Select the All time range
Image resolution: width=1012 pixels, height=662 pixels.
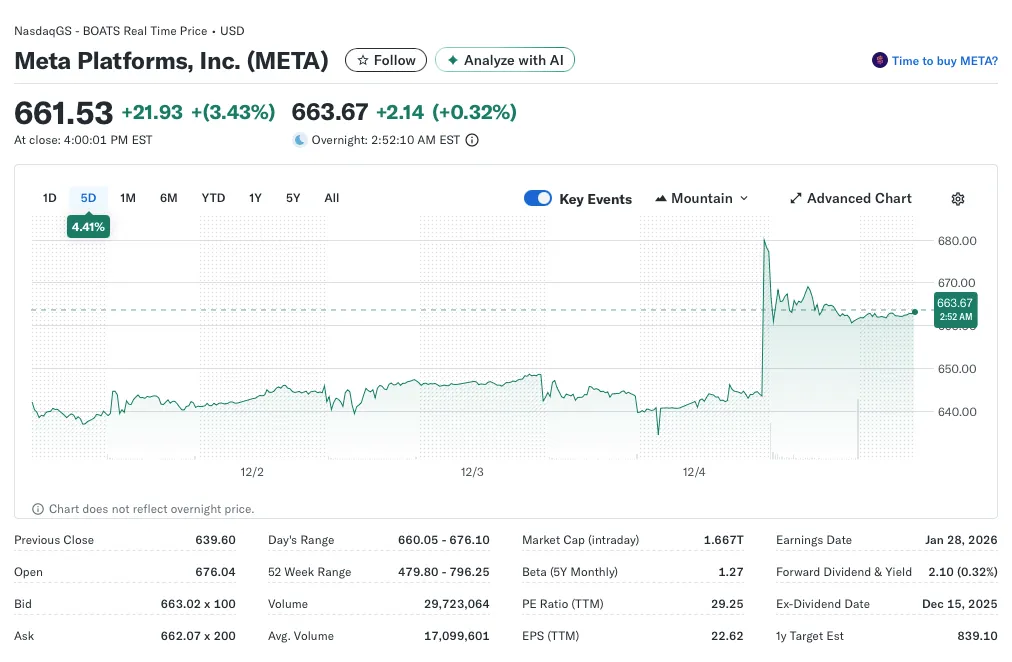[x=332, y=198]
